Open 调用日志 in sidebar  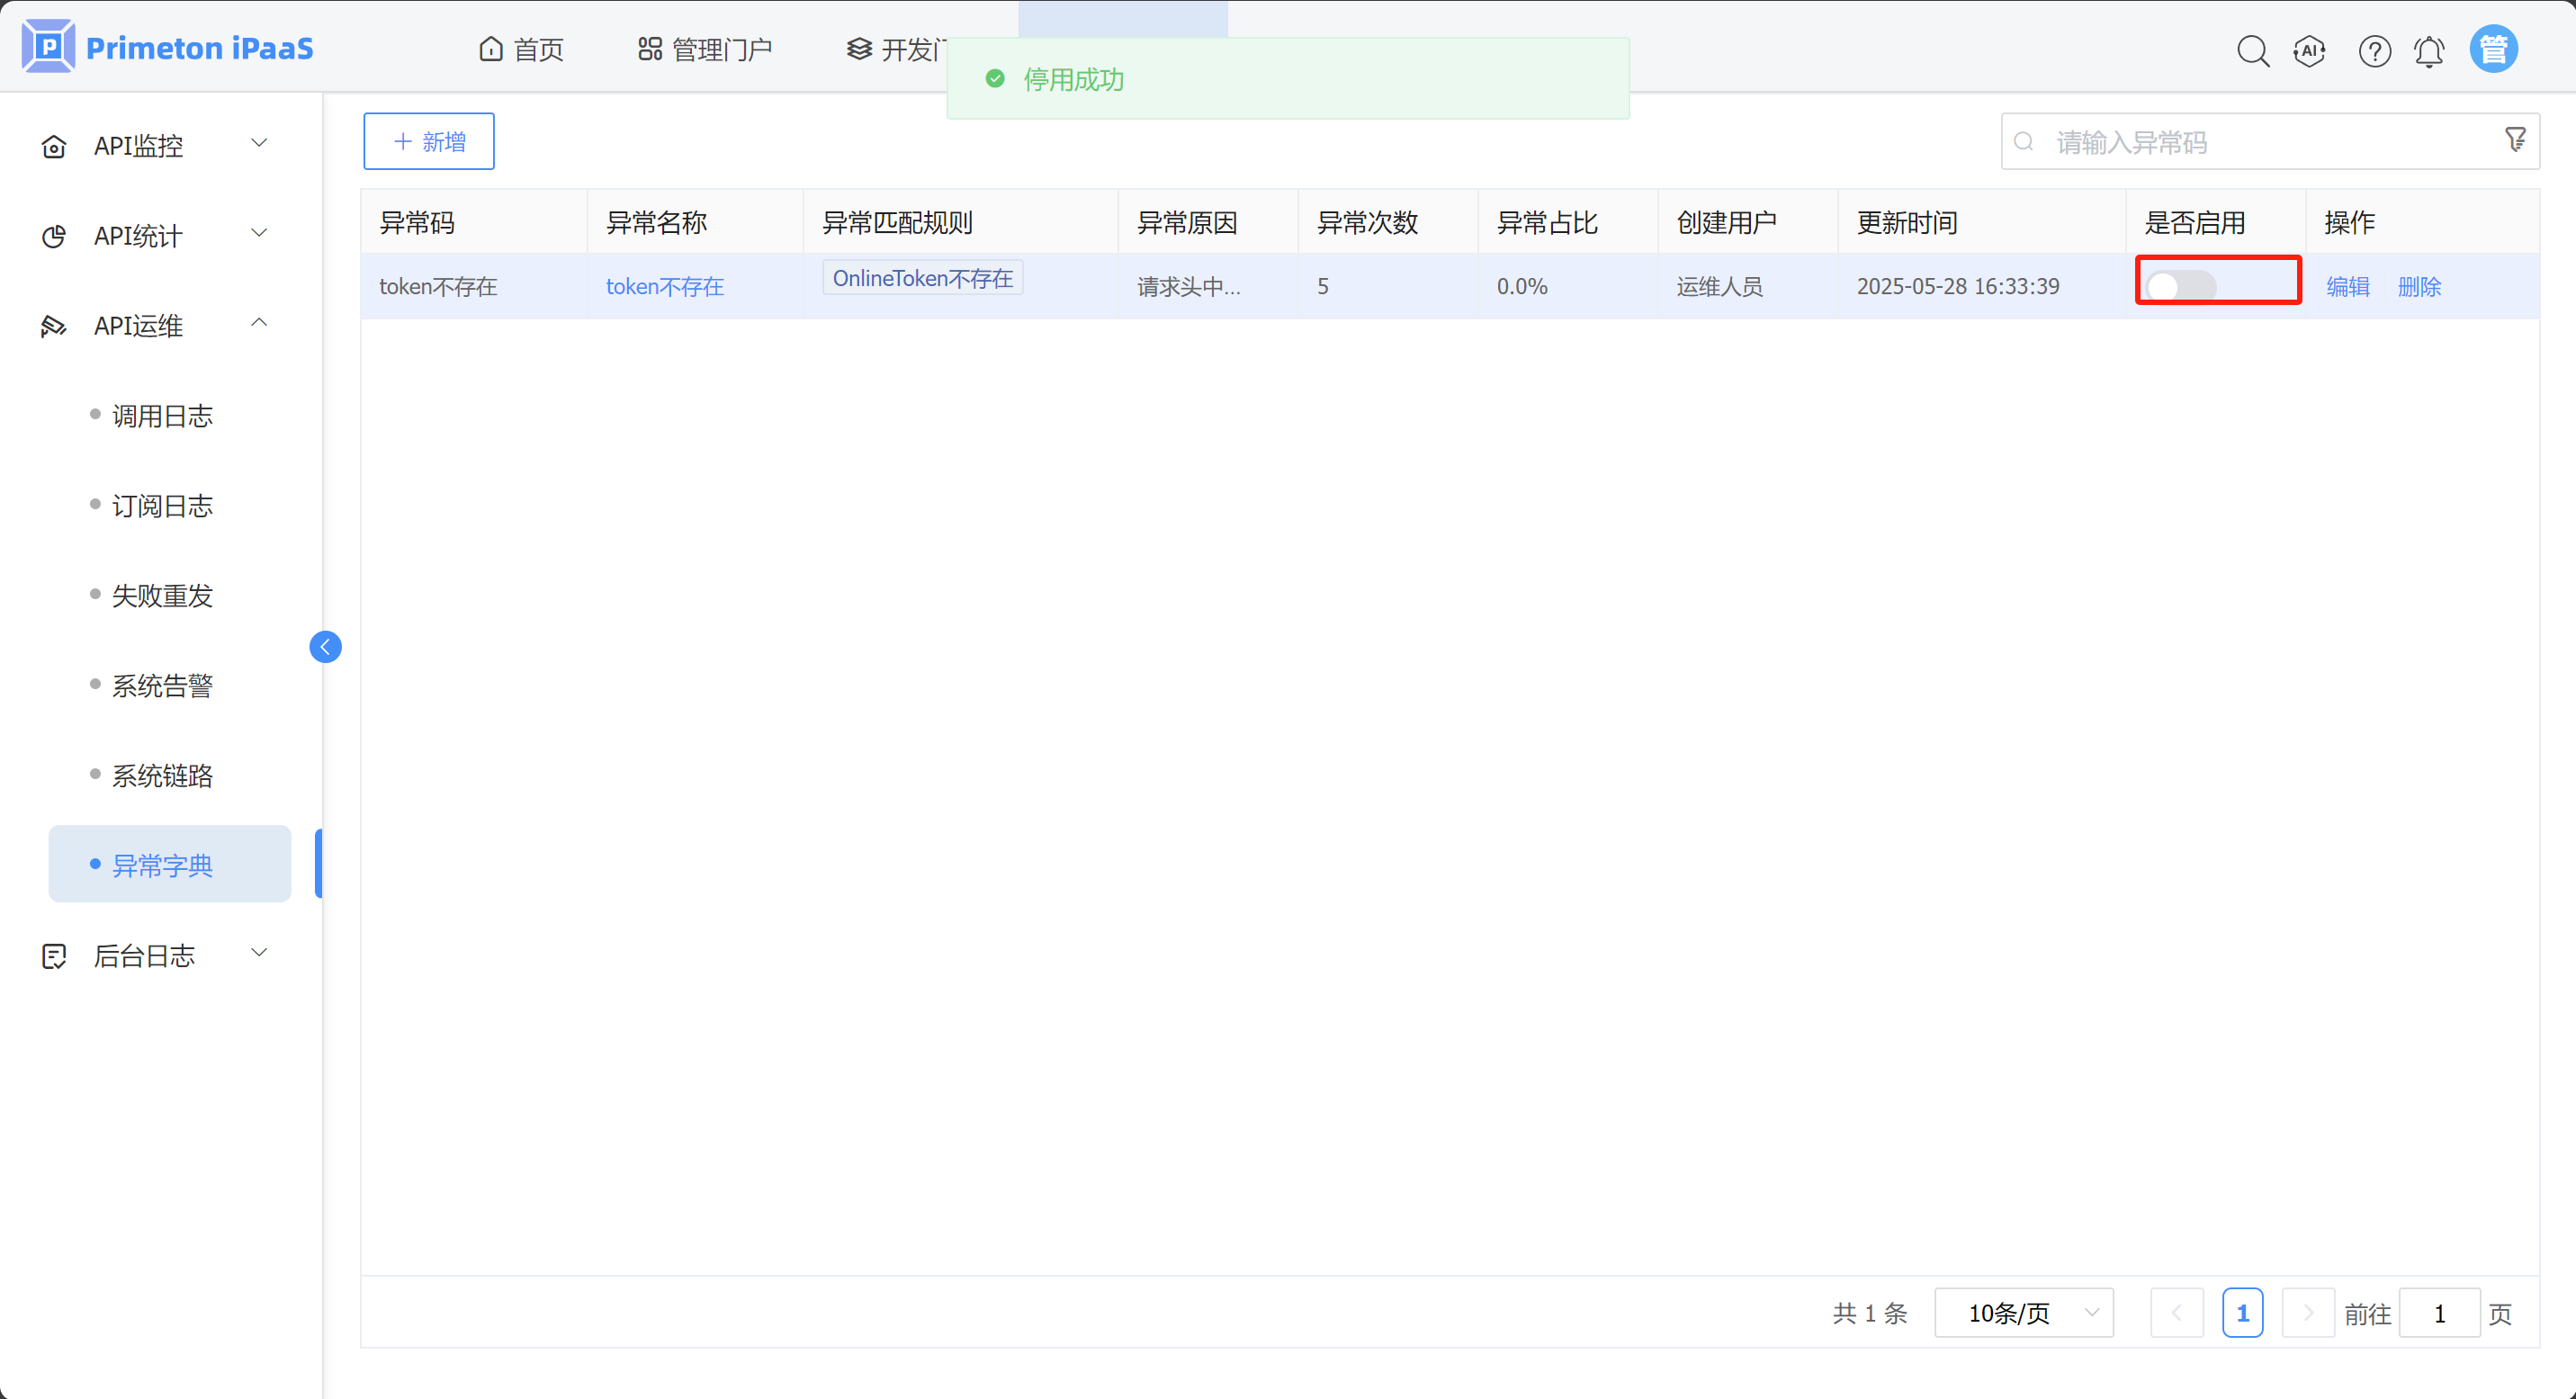pyautogui.click(x=162, y=416)
